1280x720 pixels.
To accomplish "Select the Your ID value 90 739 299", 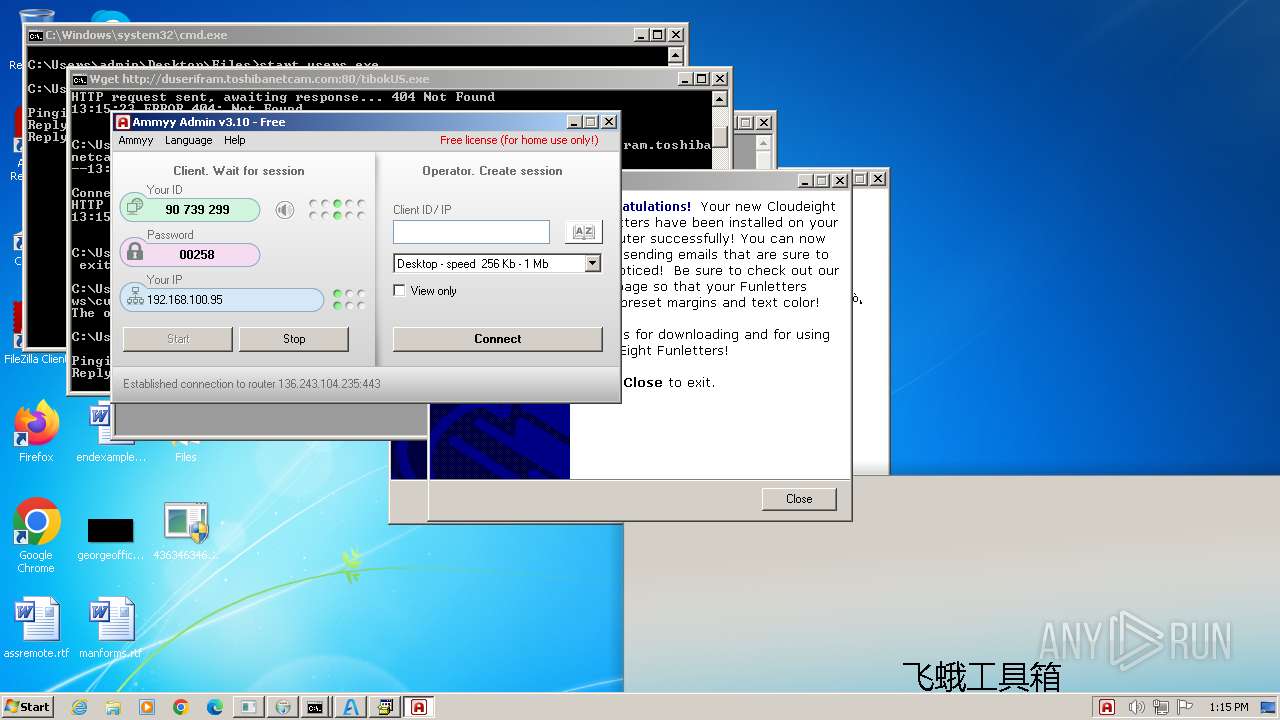I will 198,210.
